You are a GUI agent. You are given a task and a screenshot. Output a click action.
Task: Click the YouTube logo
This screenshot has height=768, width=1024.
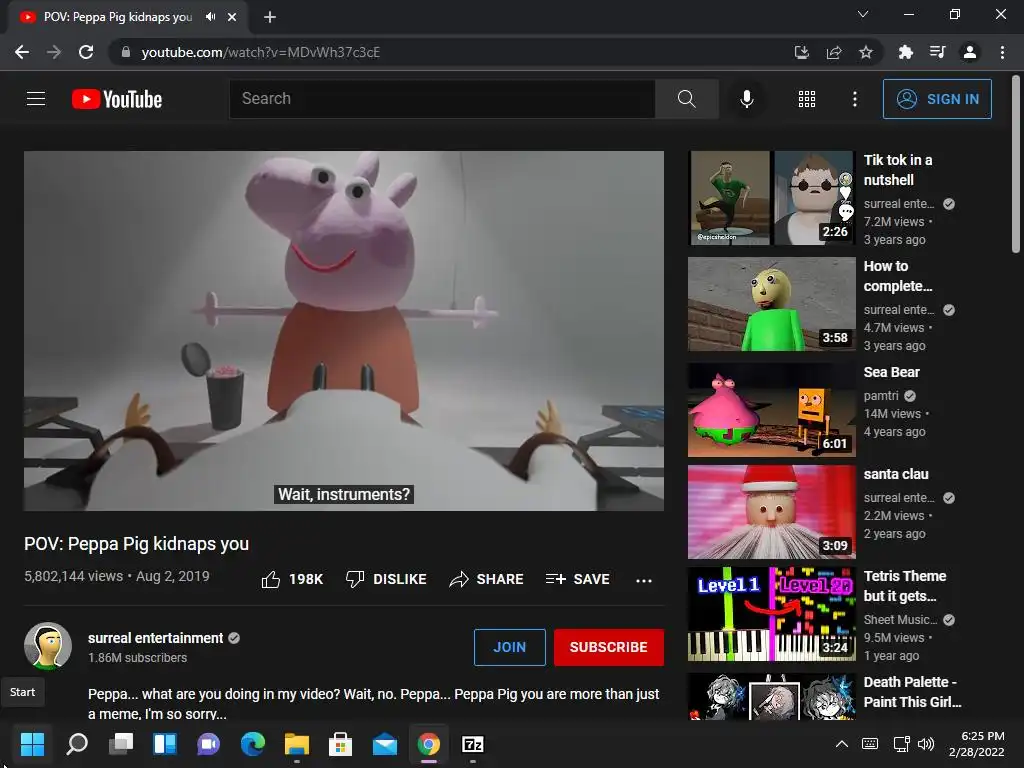[x=117, y=99]
